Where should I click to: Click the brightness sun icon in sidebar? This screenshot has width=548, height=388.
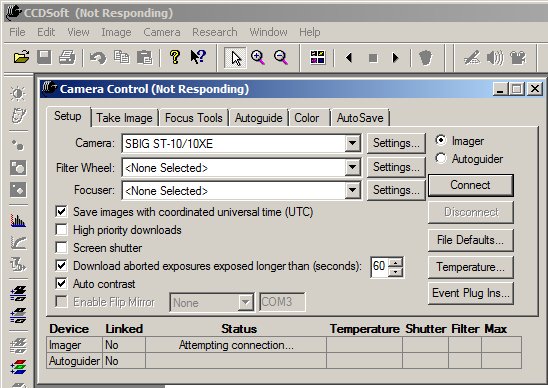coord(18,94)
